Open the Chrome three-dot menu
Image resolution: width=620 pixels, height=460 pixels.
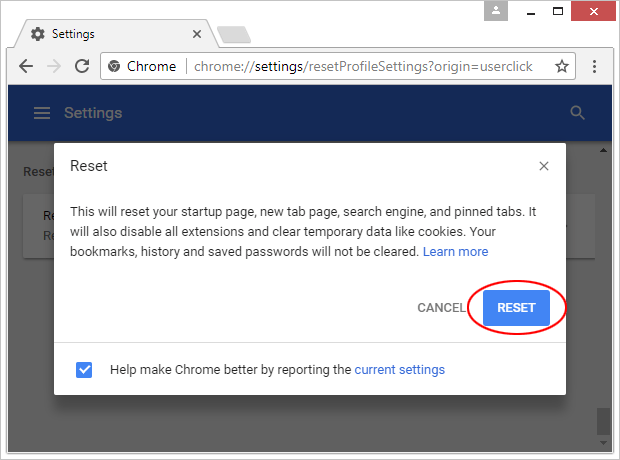coord(594,66)
